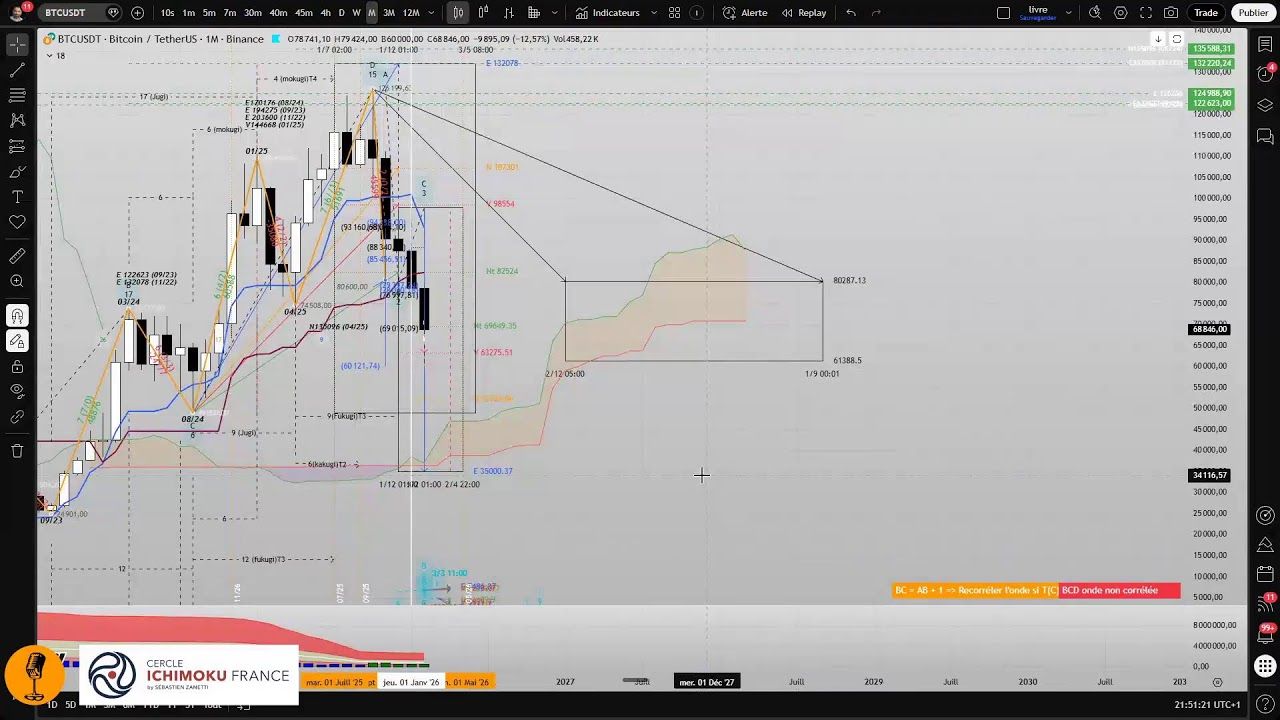Select the crosshair cursor tool
This screenshot has height=720, width=1280.
coord(17,46)
